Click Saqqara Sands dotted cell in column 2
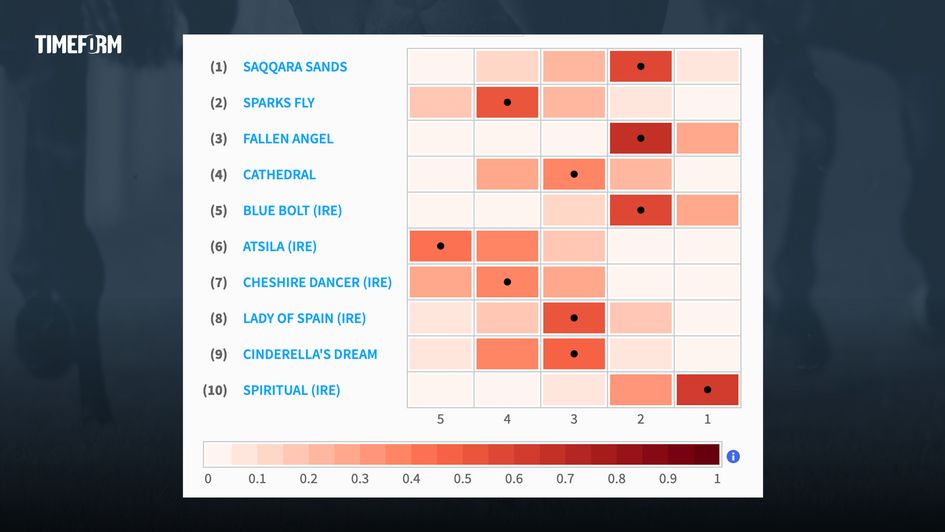Viewport: 945px width, 532px height. 641,67
